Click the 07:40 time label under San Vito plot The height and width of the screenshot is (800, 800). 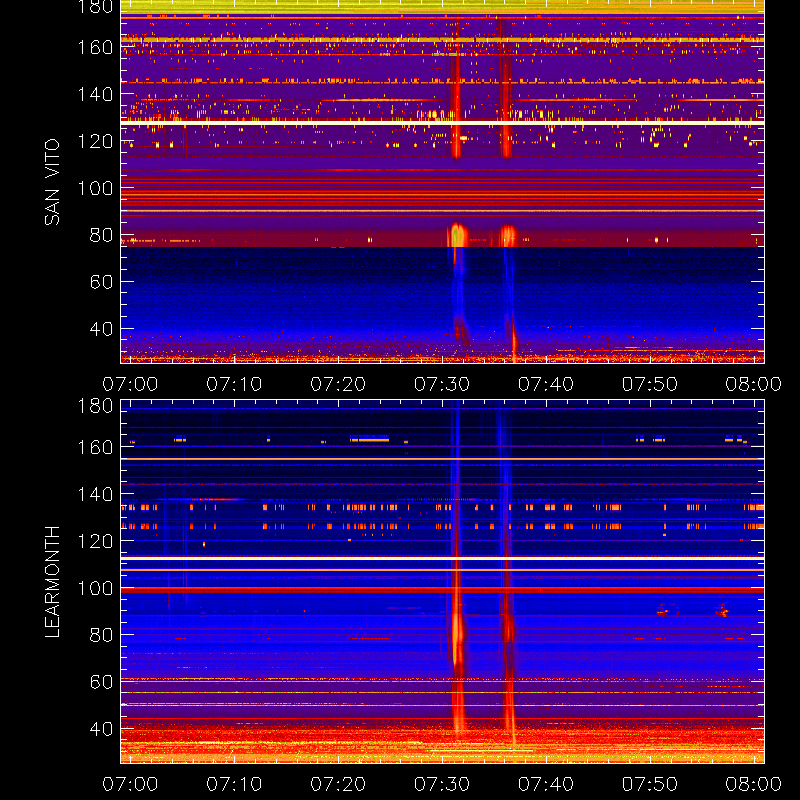coord(546,384)
